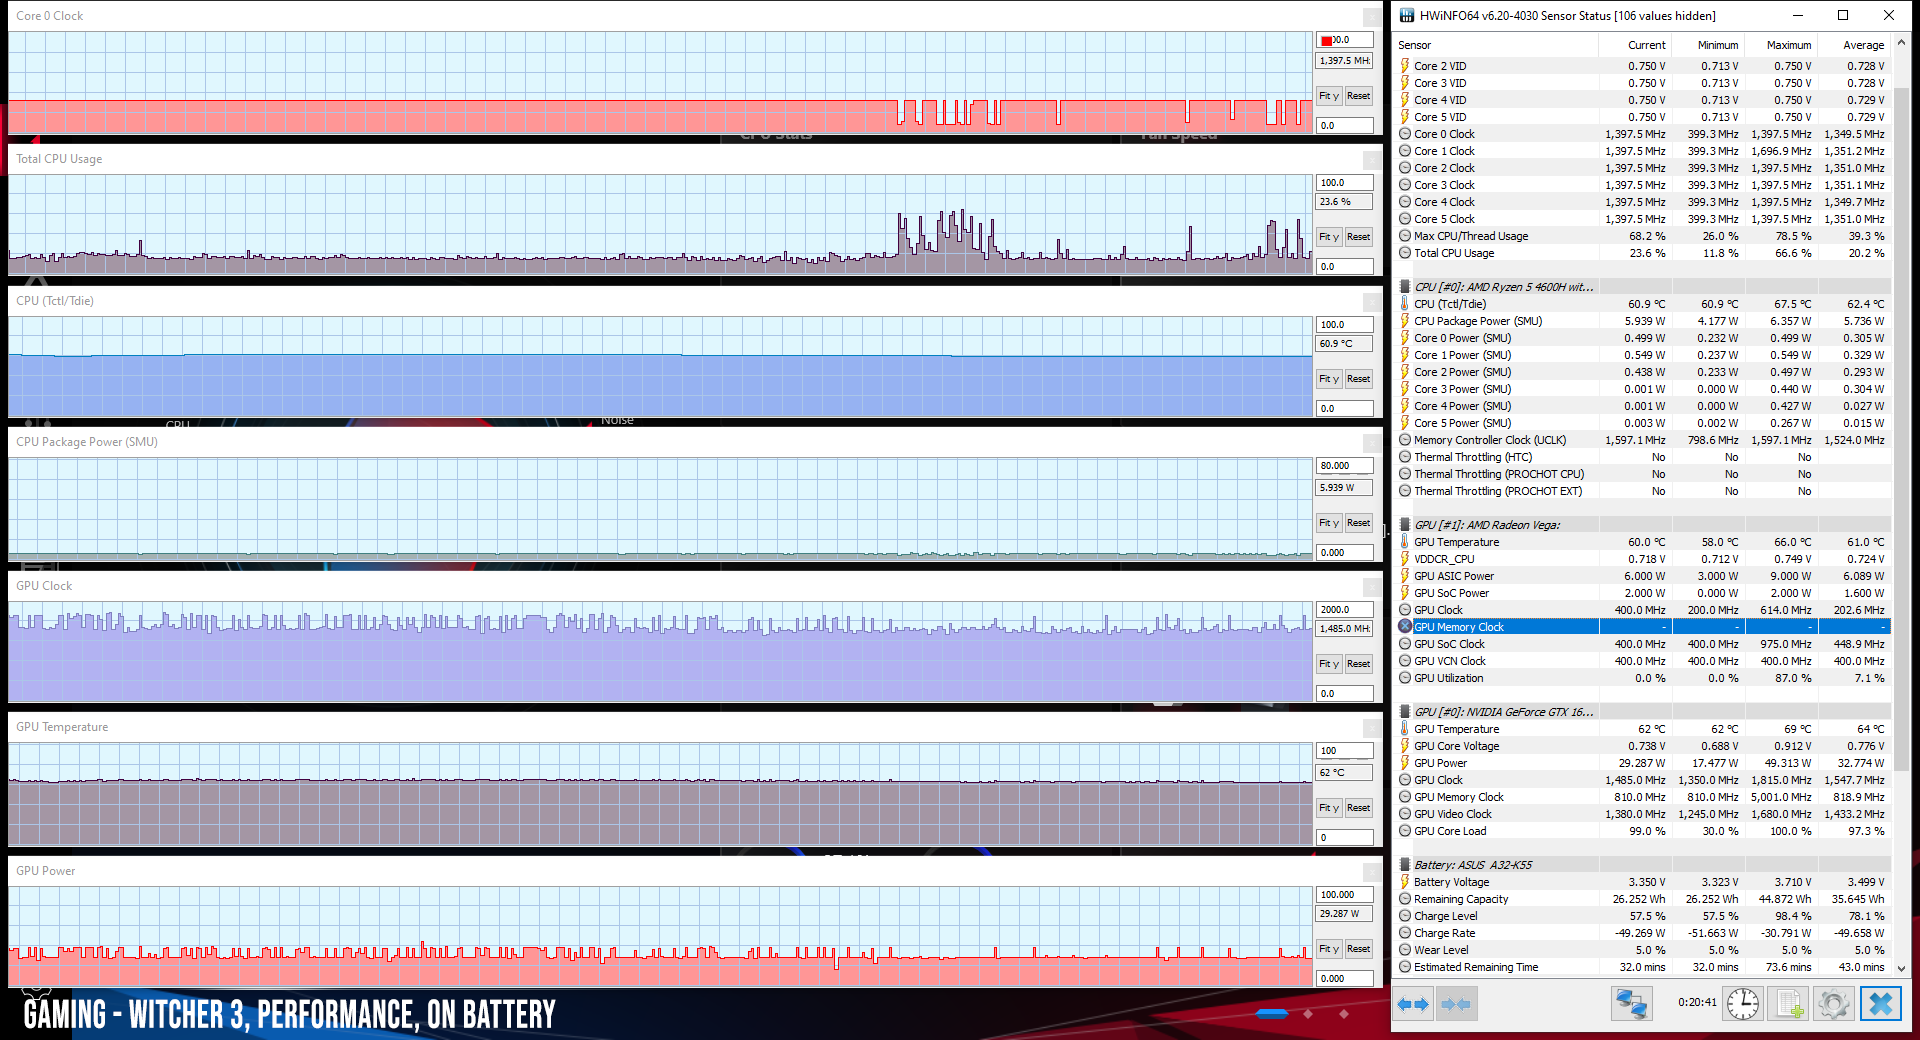Click CPU chip icon of AMD Ryzen header

click(1405, 287)
